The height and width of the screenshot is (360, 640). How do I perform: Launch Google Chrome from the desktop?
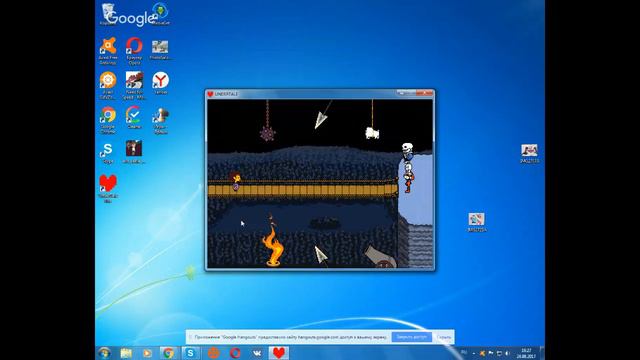tap(108, 120)
